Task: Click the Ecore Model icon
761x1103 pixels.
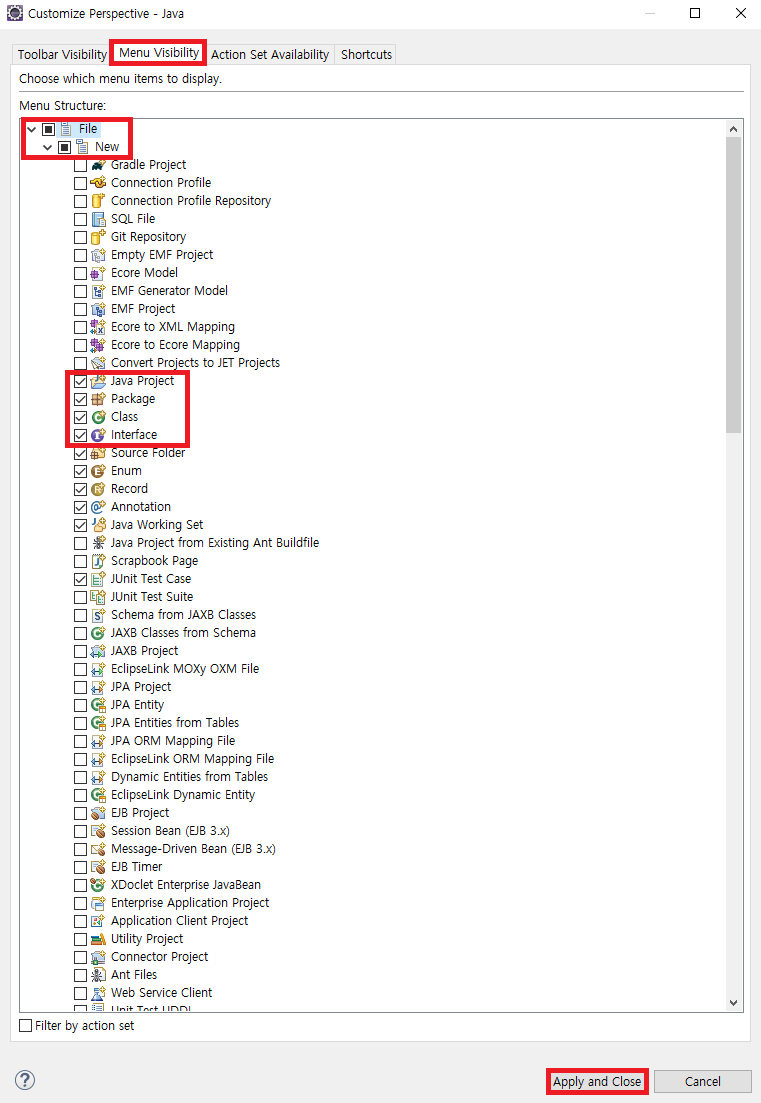Action: pos(98,273)
